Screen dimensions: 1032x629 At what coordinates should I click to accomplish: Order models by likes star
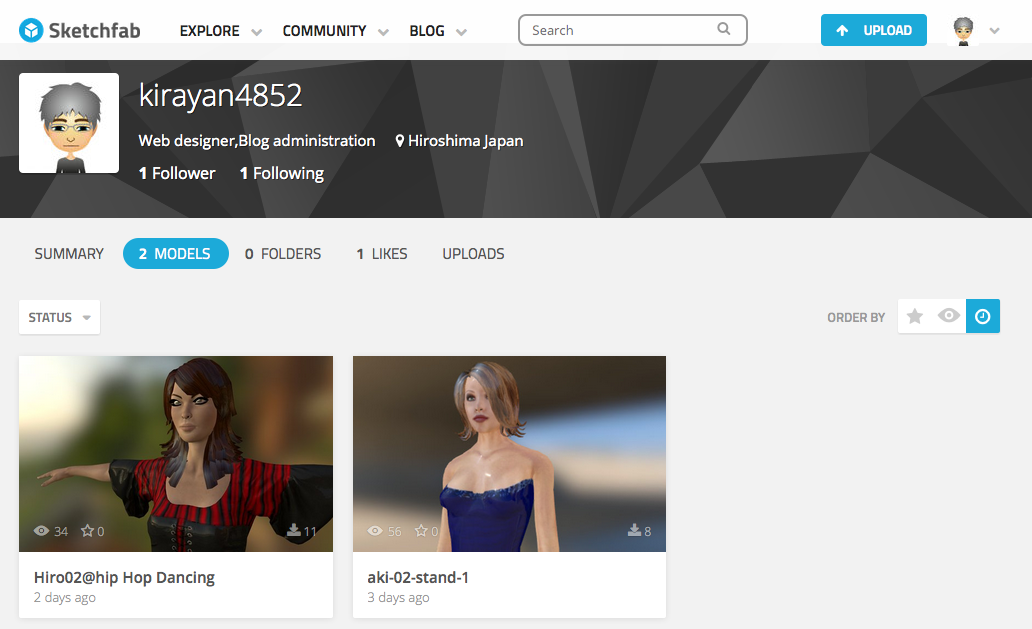pyautogui.click(x=915, y=316)
